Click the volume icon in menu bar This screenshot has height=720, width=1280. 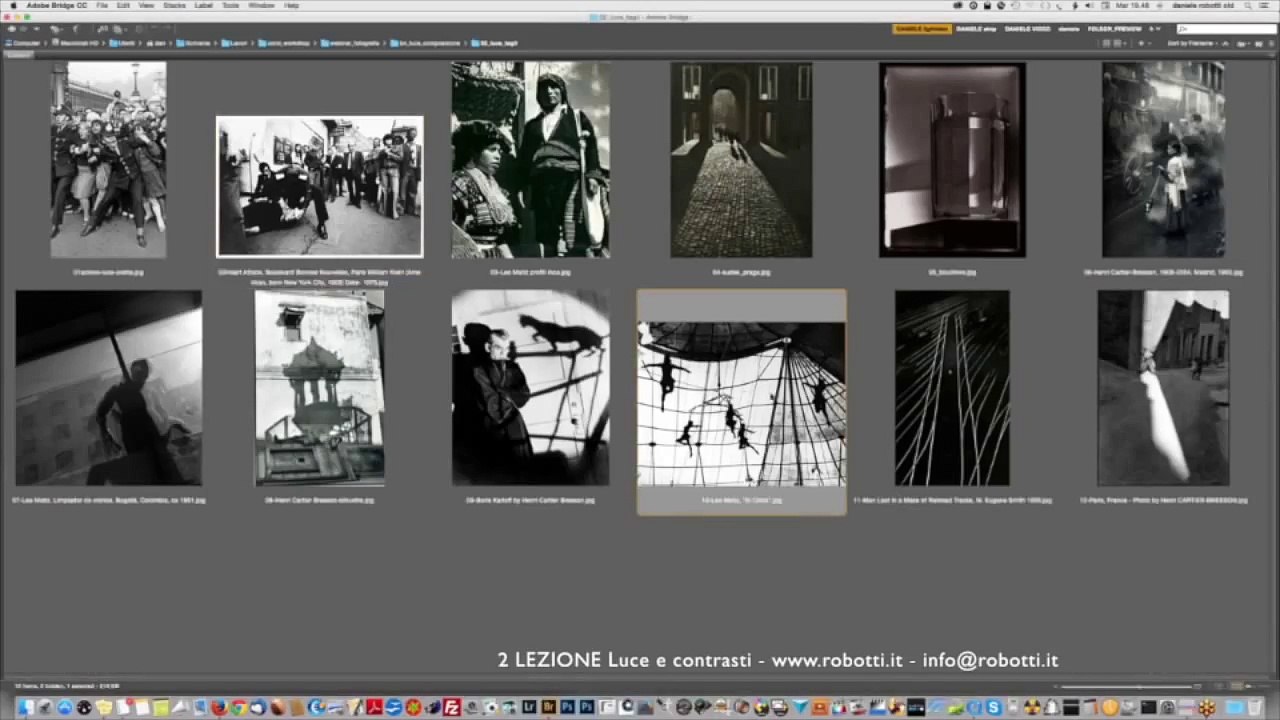pyautogui.click(x=1089, y=5)
